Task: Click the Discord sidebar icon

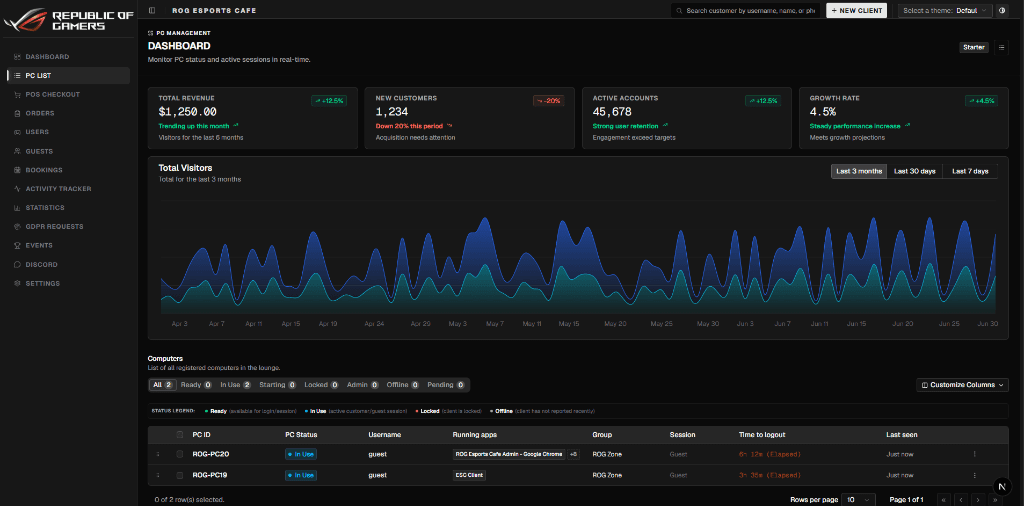Action: coord(18,264)
